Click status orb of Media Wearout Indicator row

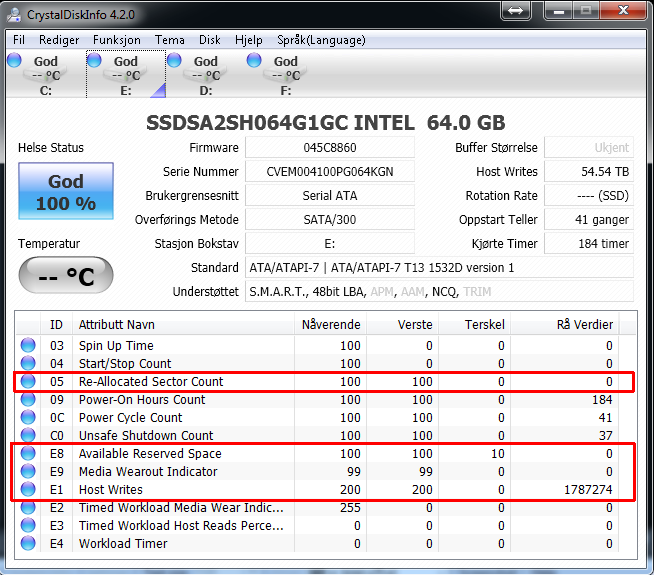pos(28,471)
